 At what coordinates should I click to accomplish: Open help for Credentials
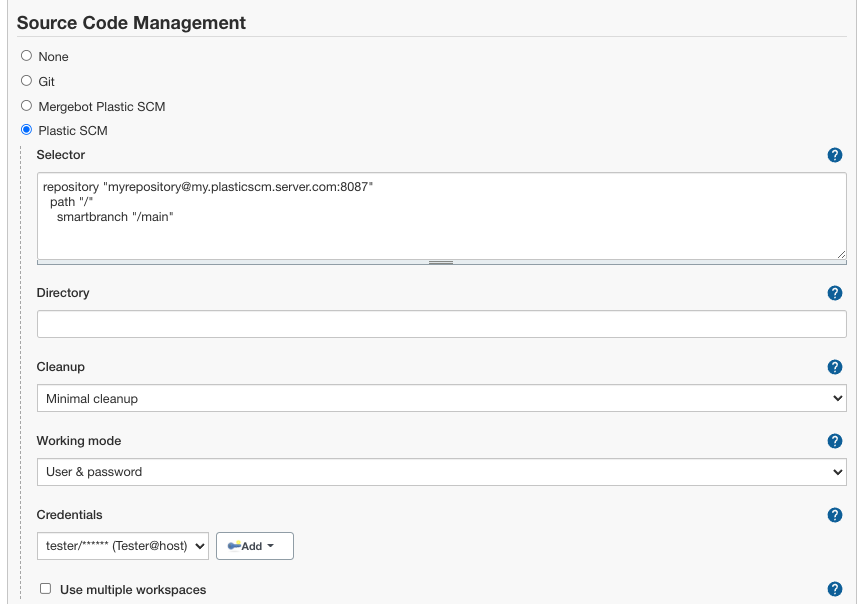[834, 515]
